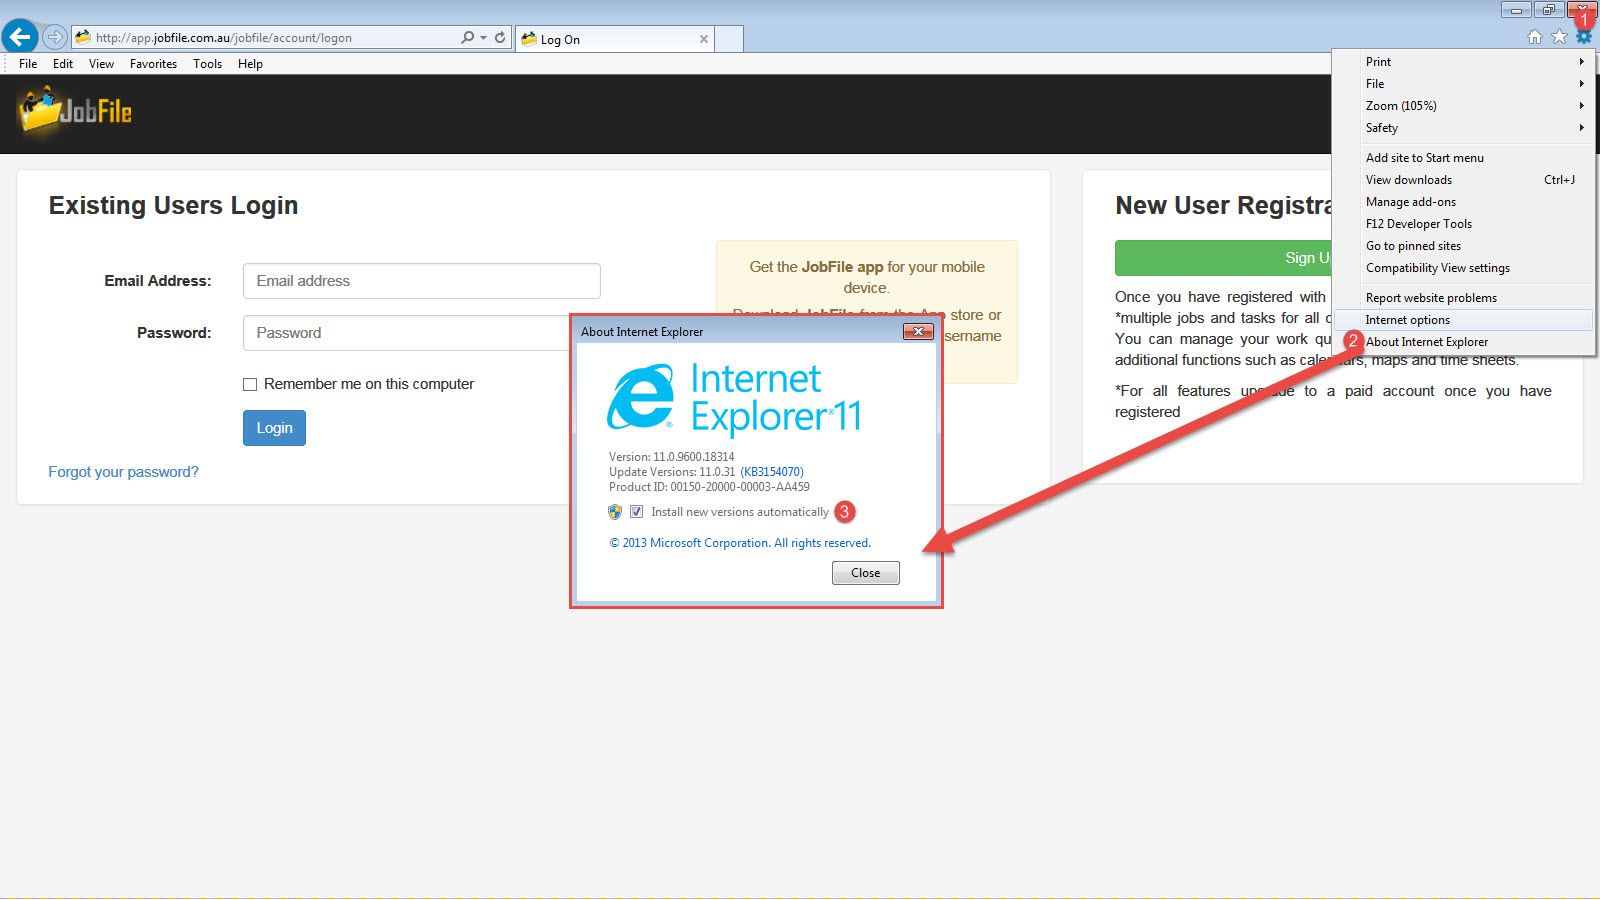1600x900 pixels.
Task: Click the Tools gear icon
Action: (1584, 37)
